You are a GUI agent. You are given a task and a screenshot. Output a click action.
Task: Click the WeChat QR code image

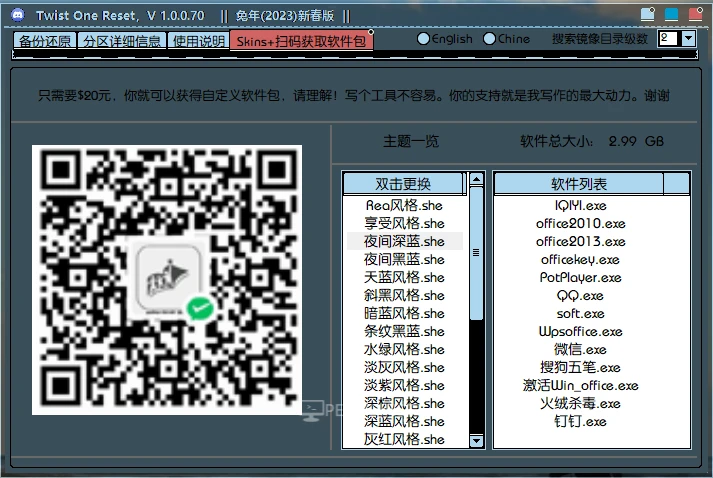pos(167,280)
